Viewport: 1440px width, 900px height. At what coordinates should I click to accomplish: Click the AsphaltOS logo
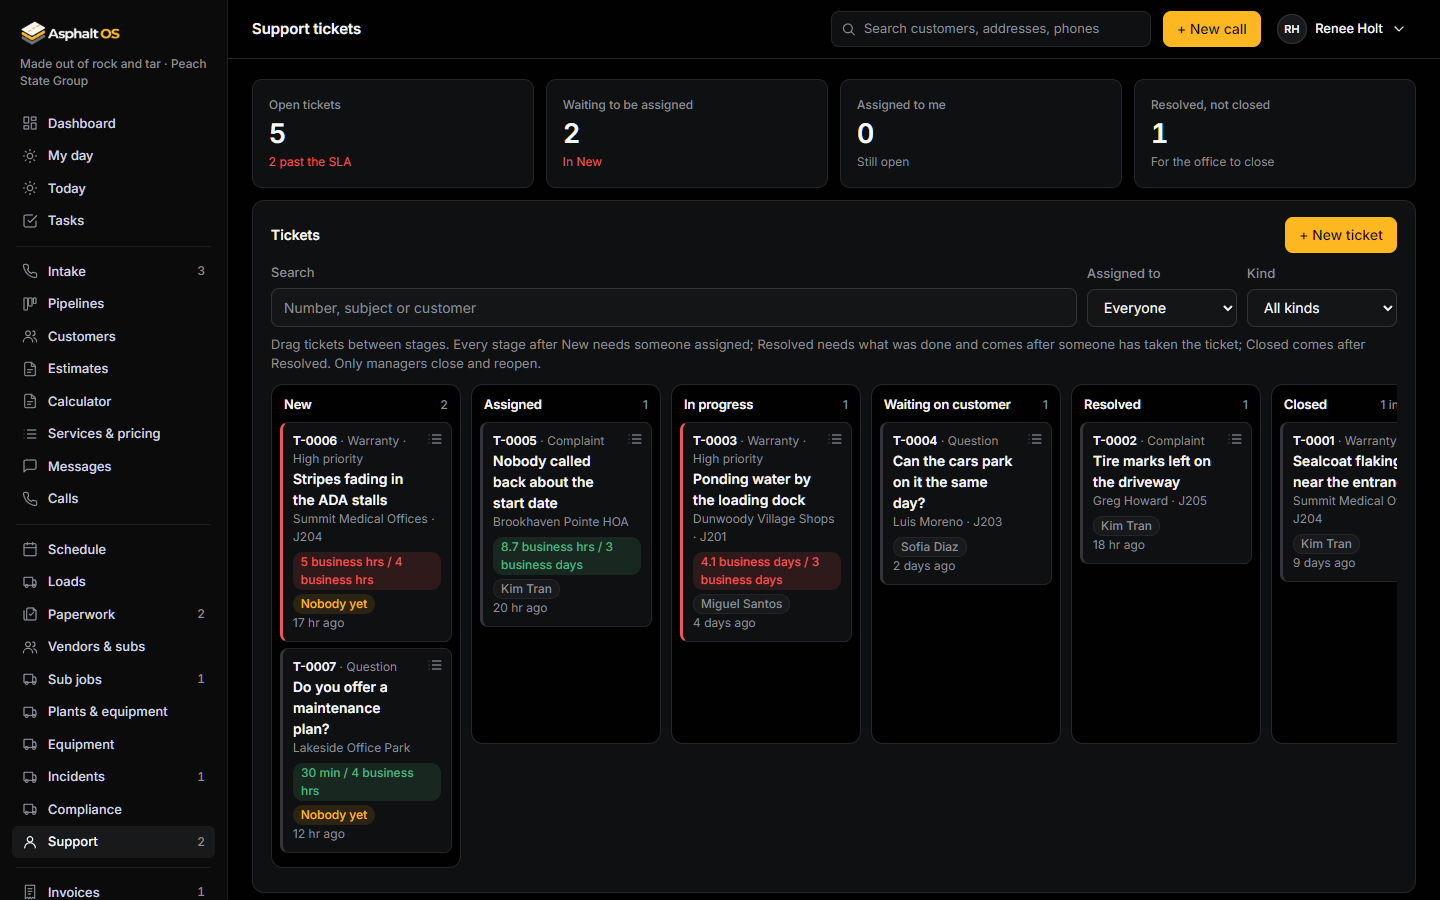pos(70,33)
